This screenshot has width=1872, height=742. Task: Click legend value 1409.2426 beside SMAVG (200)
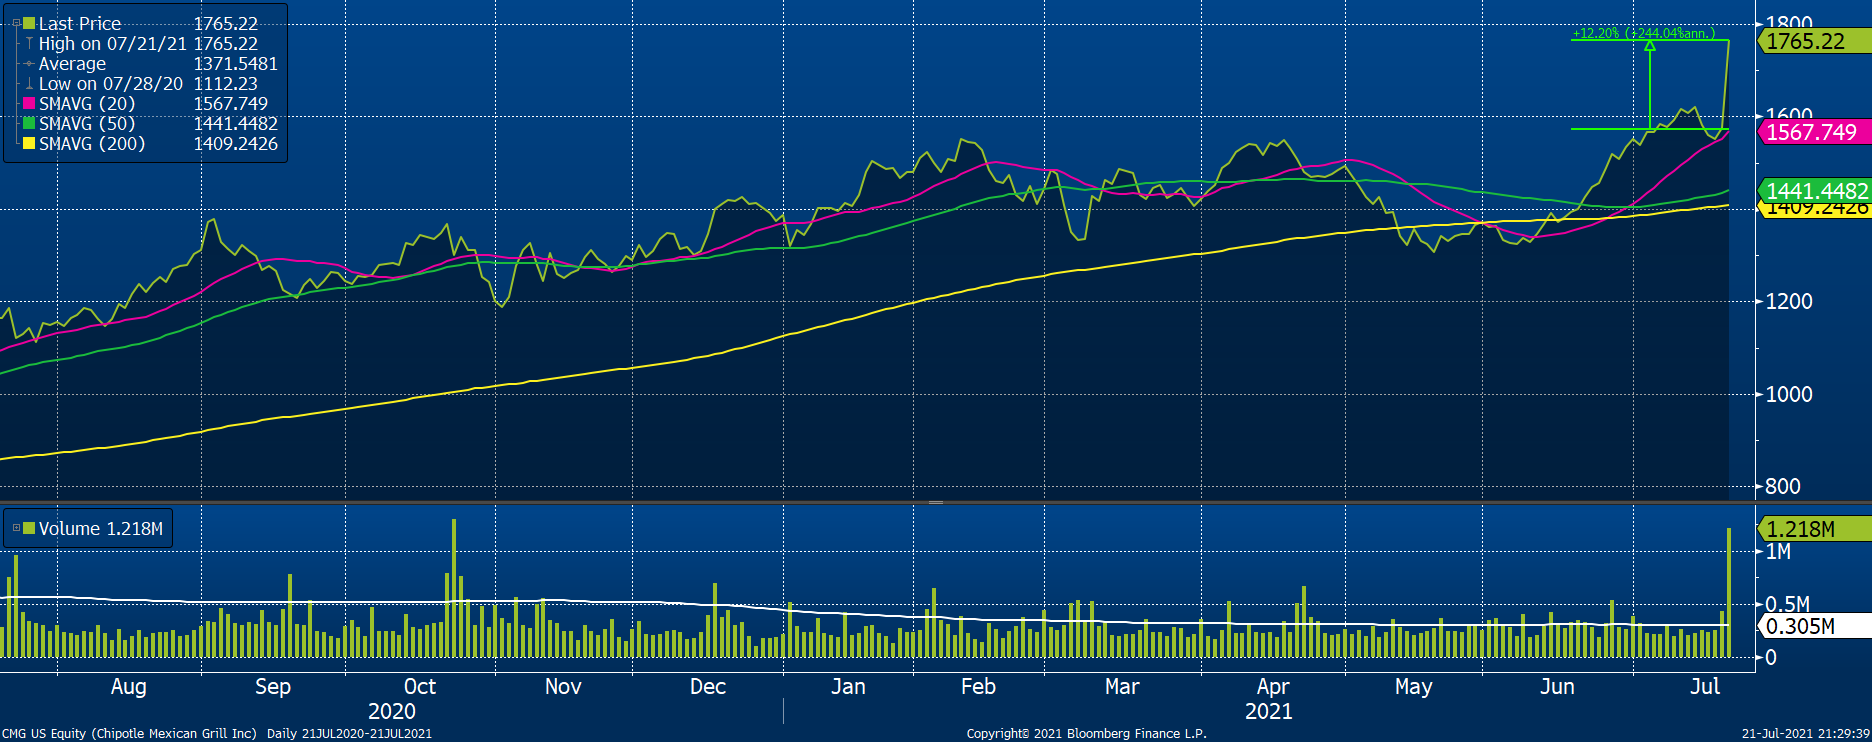pyautogui.click(x=235, y=143)
